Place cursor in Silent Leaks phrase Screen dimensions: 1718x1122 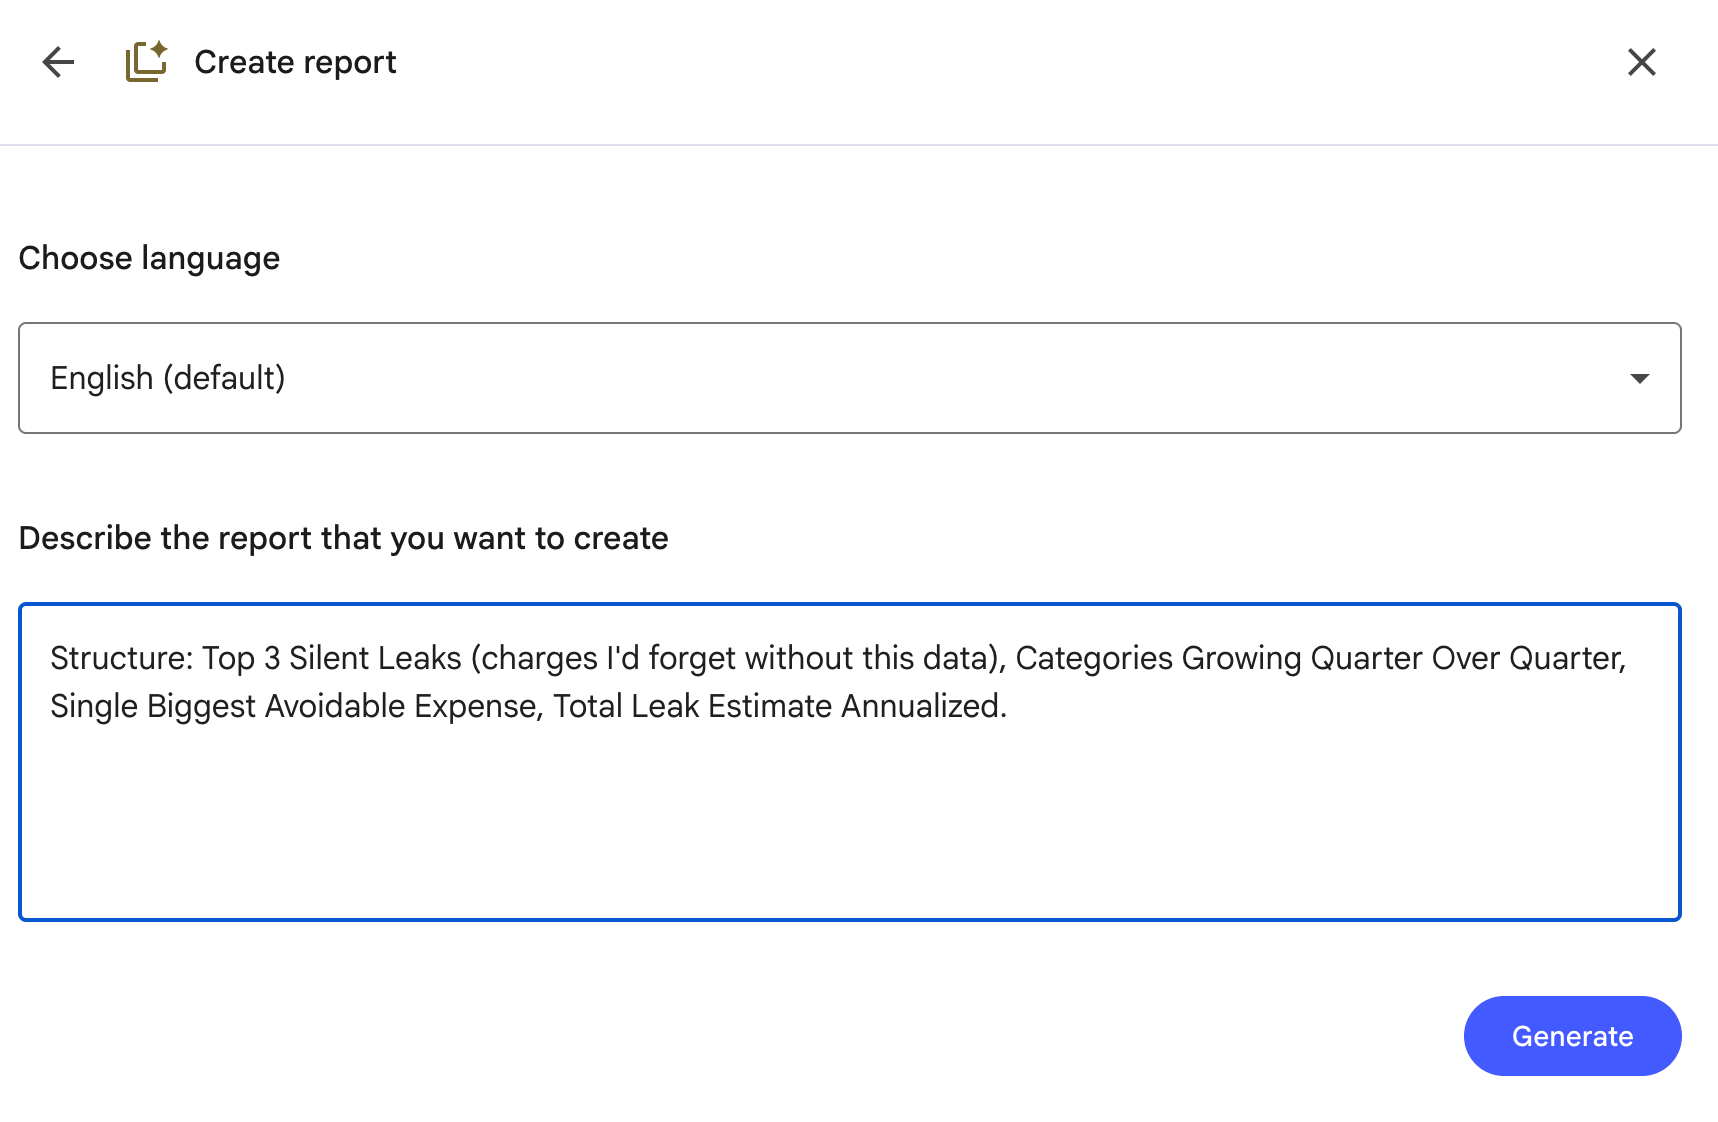pyautogui.click(x=375, y=658)
